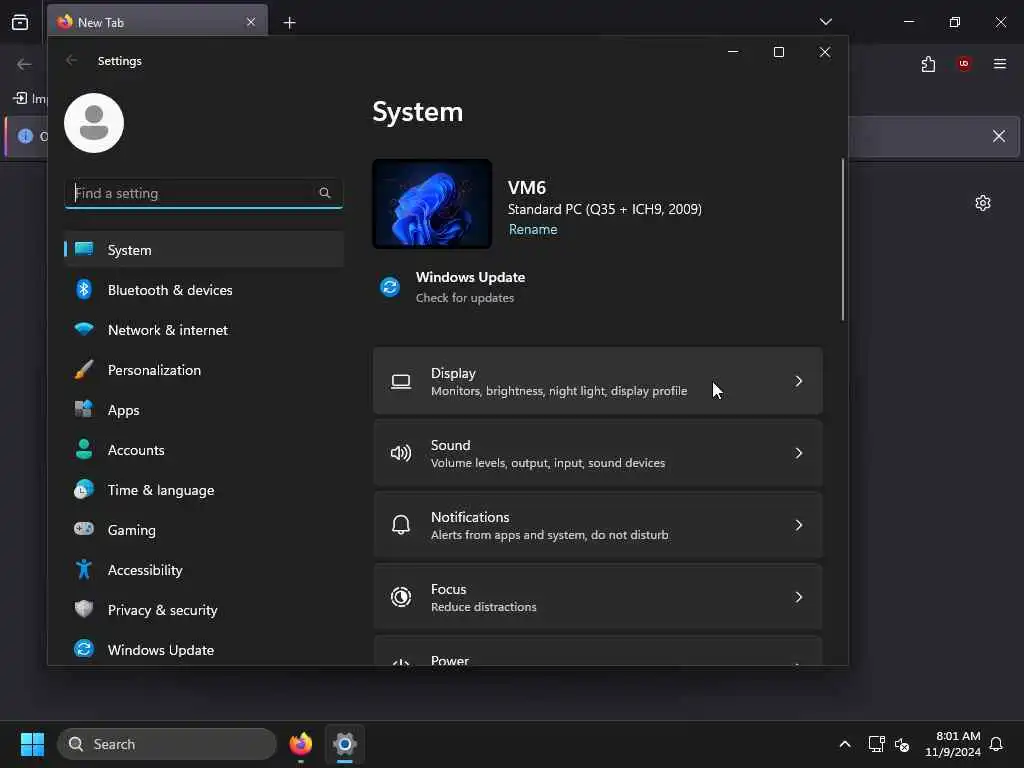This screenshot has height=768, width=1024.
Task: Click the user profile avatar
Action: [94, 123]
